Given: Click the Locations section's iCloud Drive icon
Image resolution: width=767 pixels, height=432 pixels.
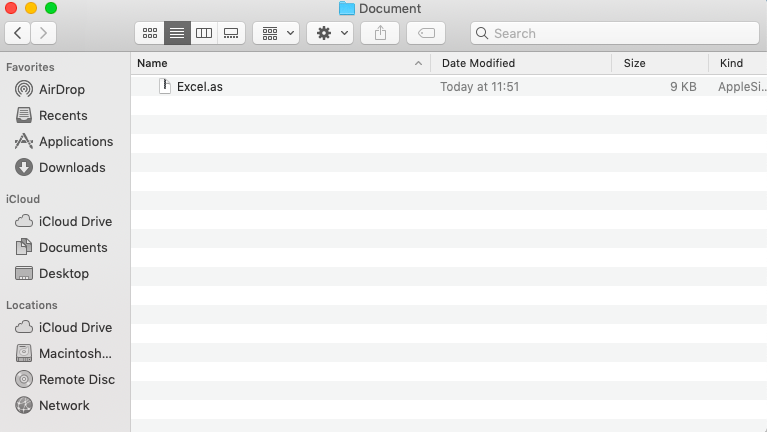Looking at the screenshot, I should tap(24, 327).
